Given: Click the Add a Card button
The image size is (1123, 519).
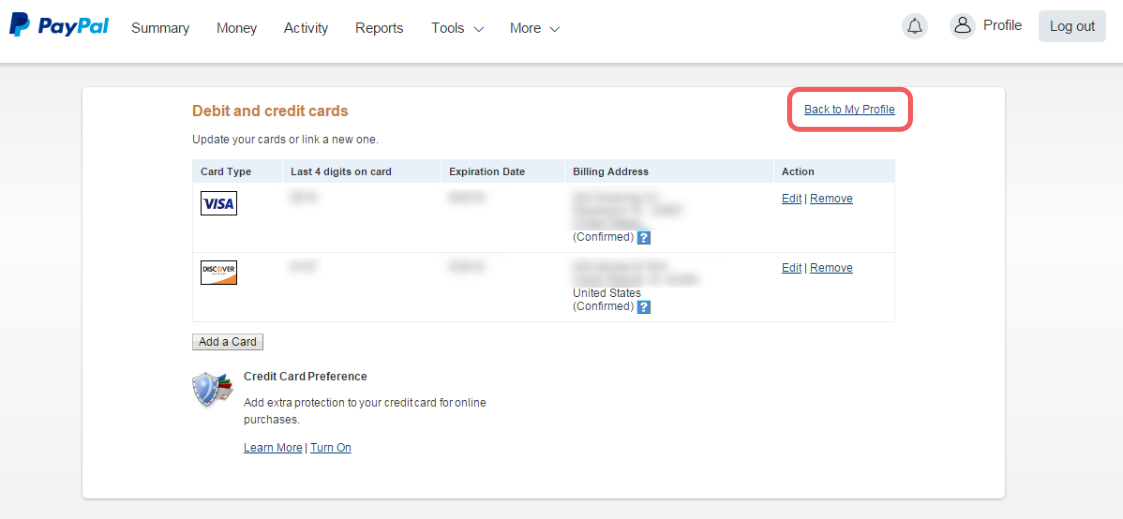Looking at the screenshot, I should click(x=228, y=341).
